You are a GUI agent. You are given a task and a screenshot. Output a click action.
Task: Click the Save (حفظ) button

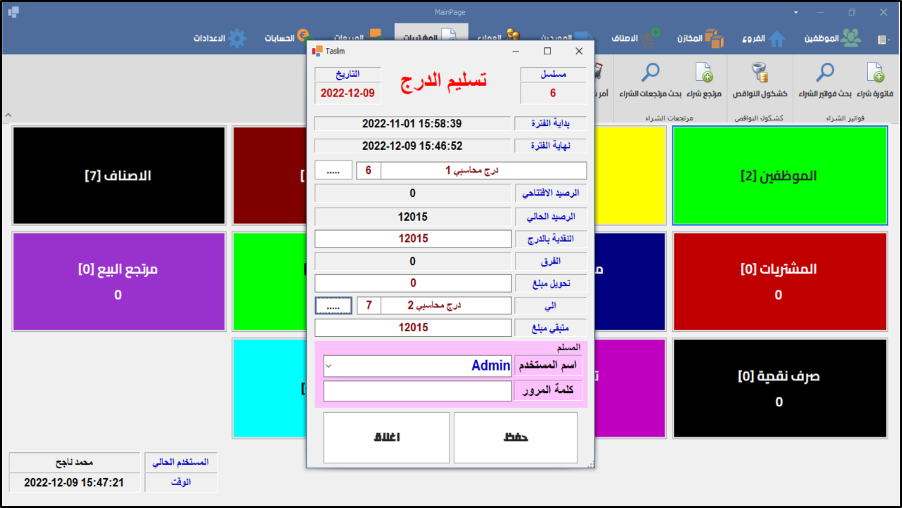point(515,438)
